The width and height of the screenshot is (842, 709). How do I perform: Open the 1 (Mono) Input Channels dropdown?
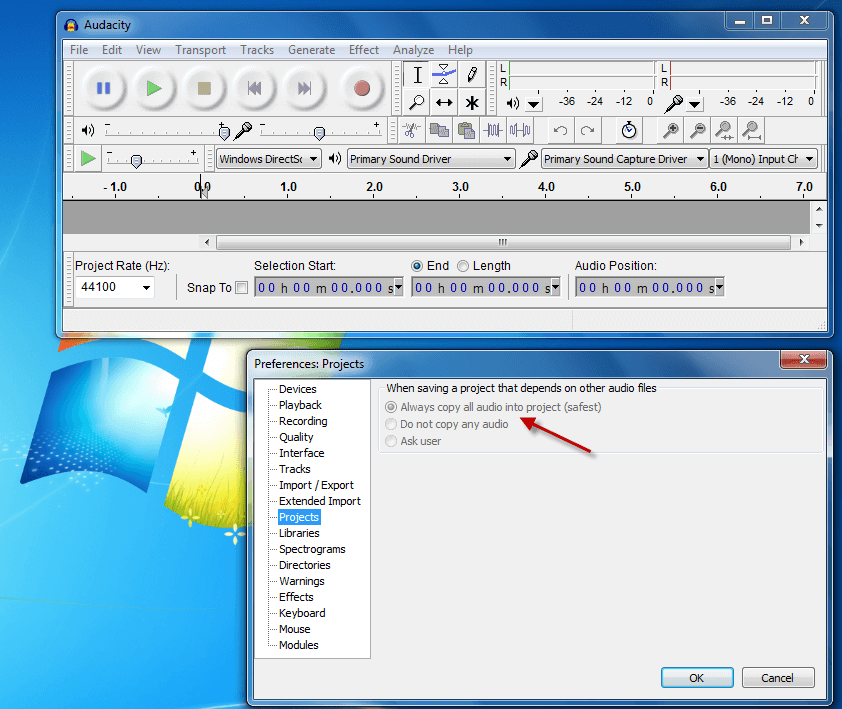point(764,159)
